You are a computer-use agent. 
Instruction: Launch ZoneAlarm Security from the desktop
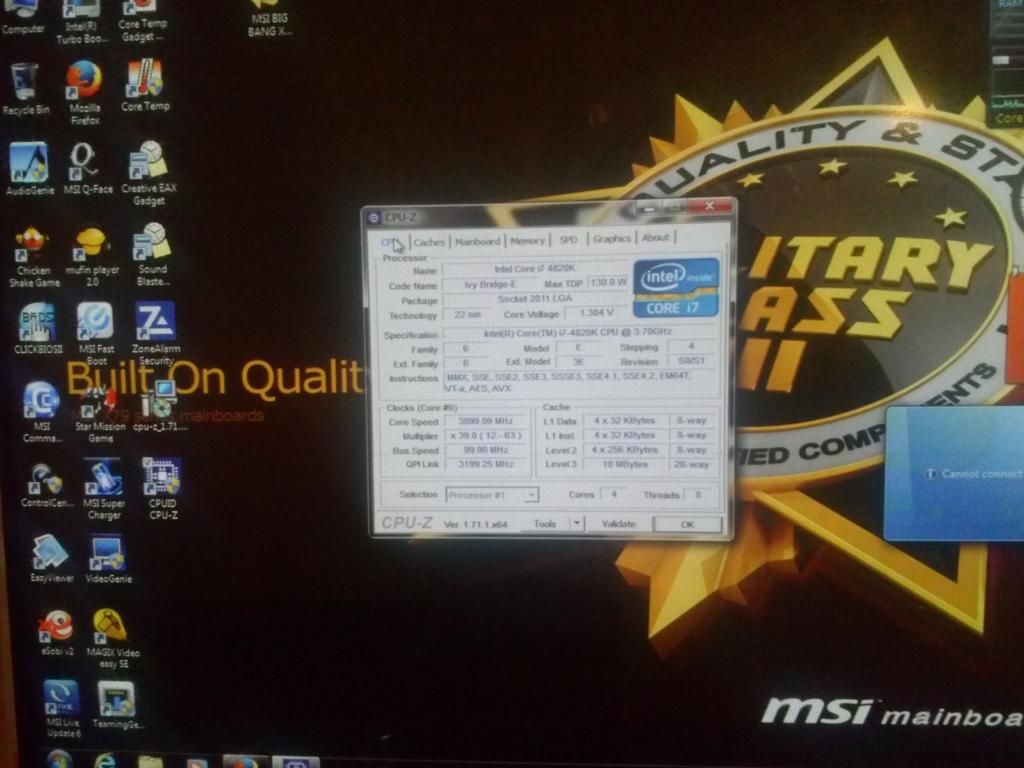155,334
